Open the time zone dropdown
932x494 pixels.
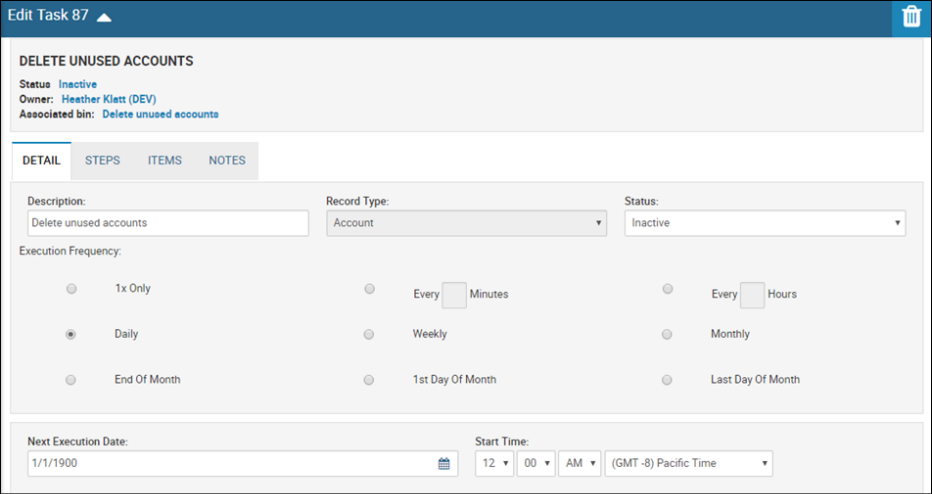689,463
